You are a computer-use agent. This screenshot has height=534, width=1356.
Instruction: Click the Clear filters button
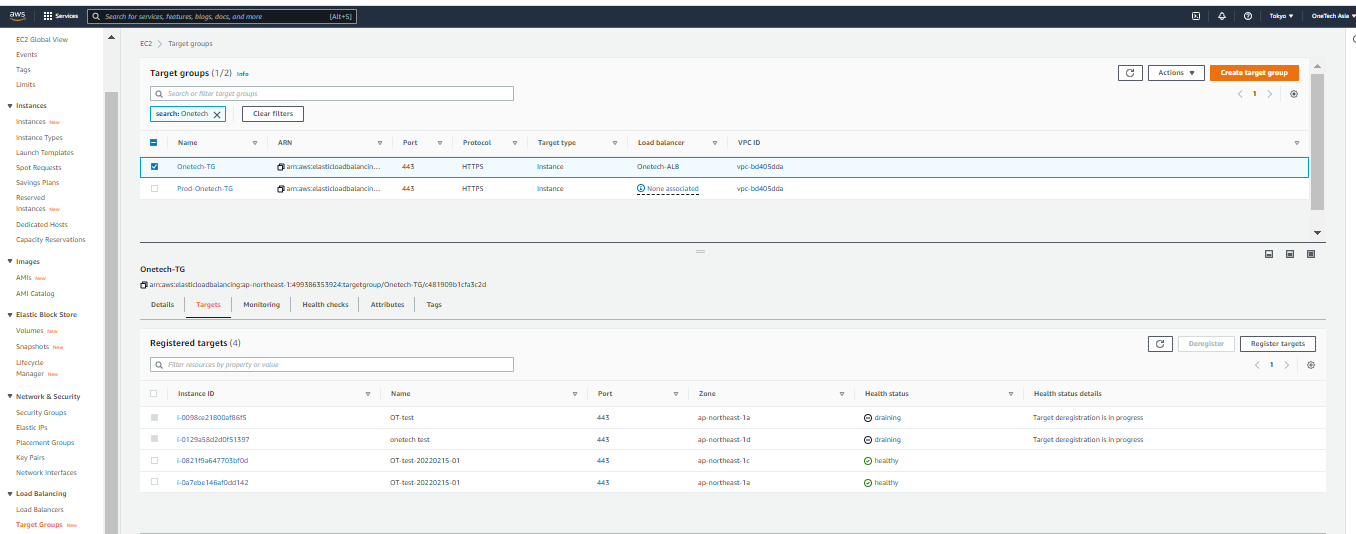[273, 114]
